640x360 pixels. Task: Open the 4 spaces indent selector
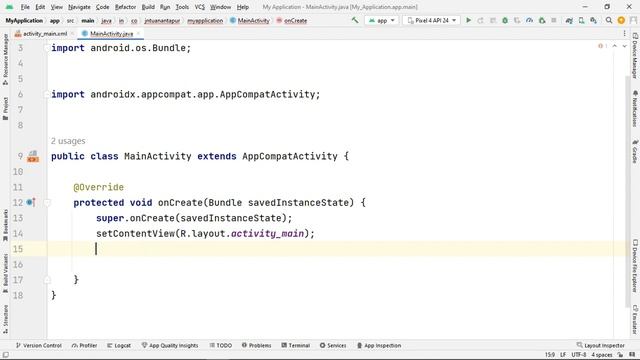point(602,355)
